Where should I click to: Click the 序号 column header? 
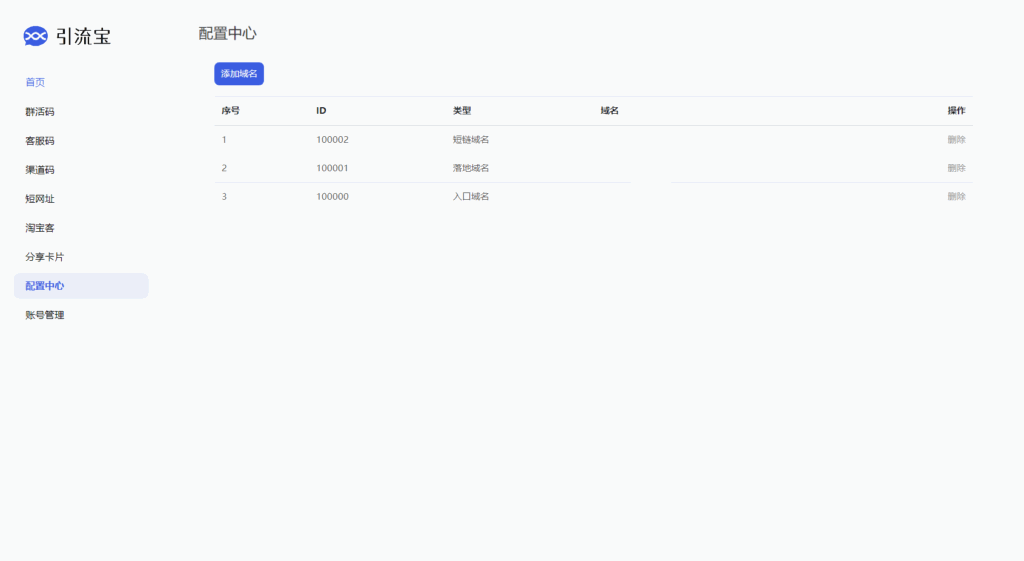pos(230,111)
